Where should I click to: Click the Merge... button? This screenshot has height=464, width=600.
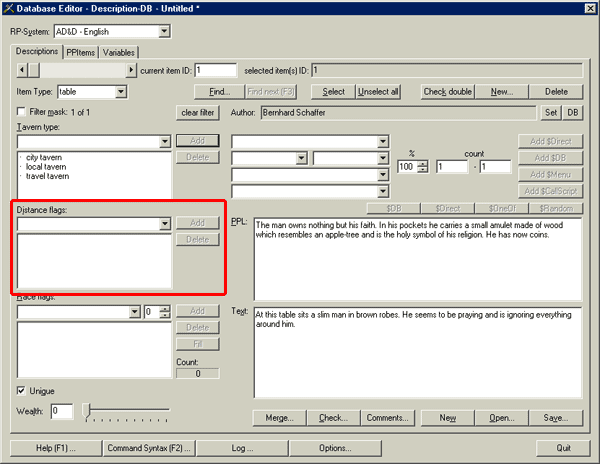[279, 418]
